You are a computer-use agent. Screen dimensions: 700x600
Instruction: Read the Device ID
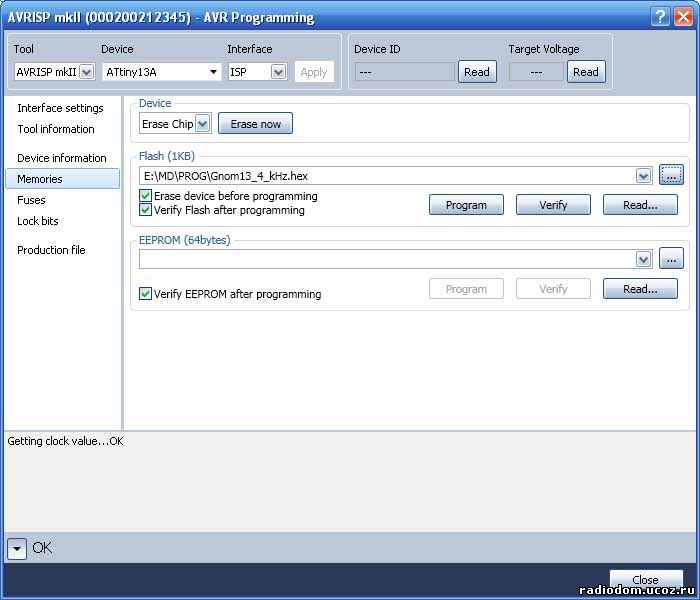coord(477,72)
